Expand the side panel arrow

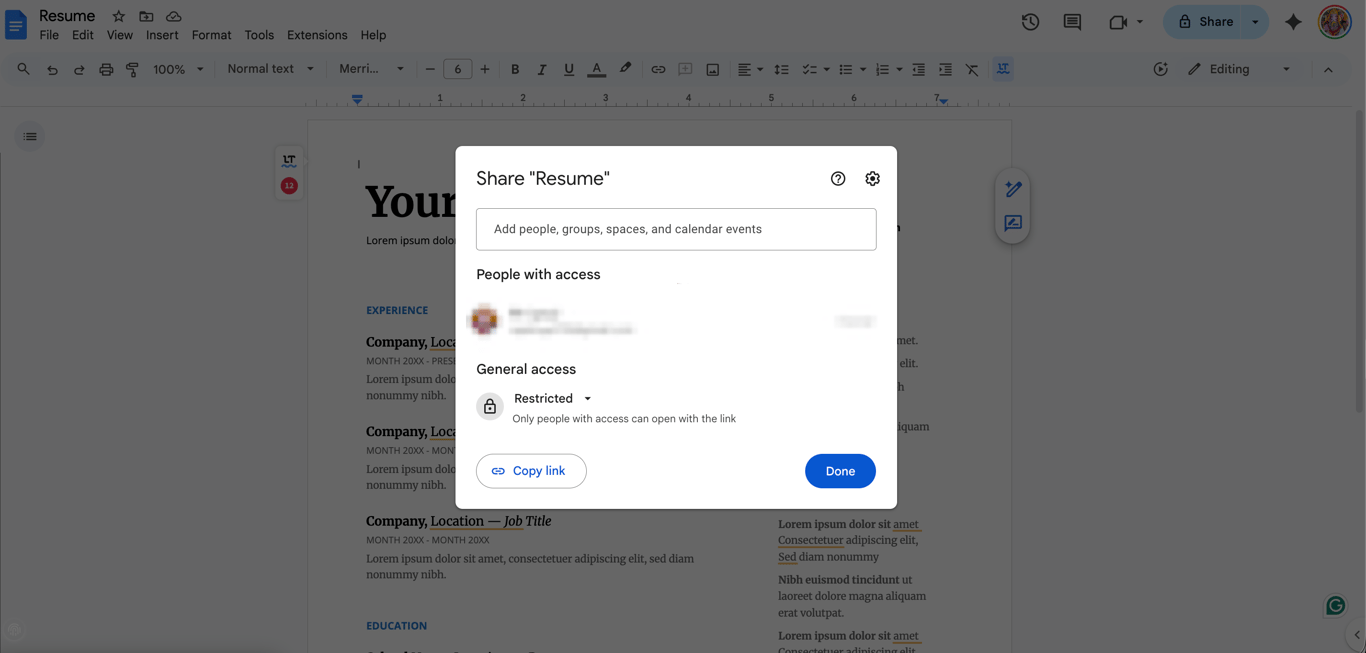point(1356,635)
